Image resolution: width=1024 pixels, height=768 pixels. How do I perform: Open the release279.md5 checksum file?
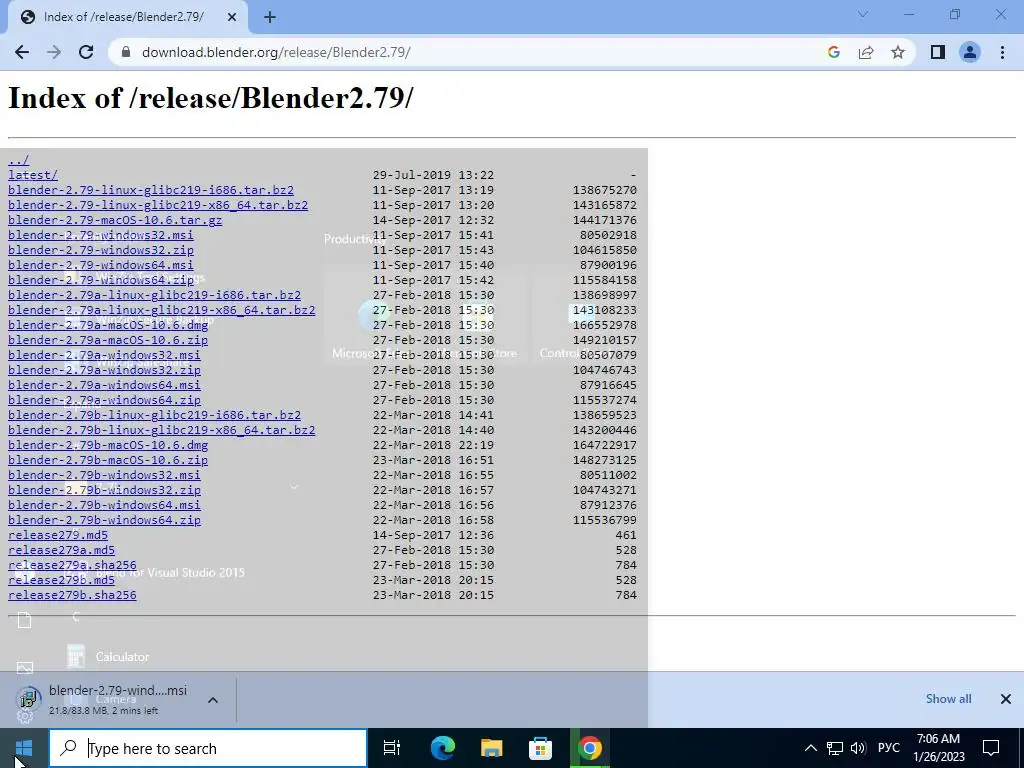[57, 536]
